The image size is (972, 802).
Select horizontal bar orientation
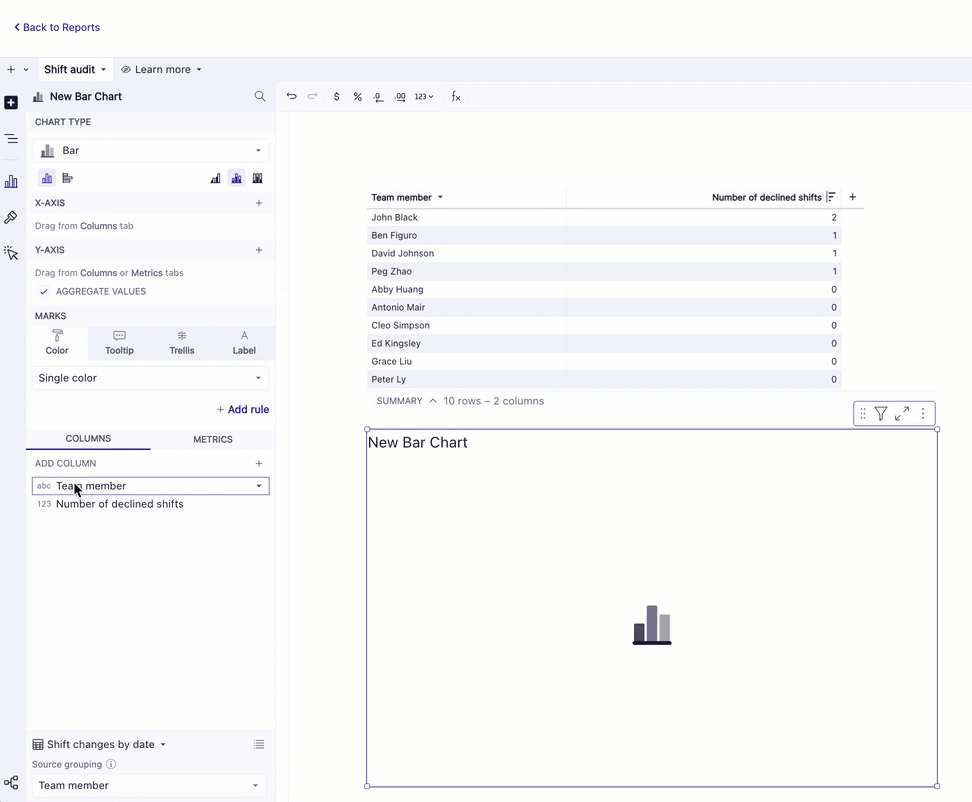[68, 178]
